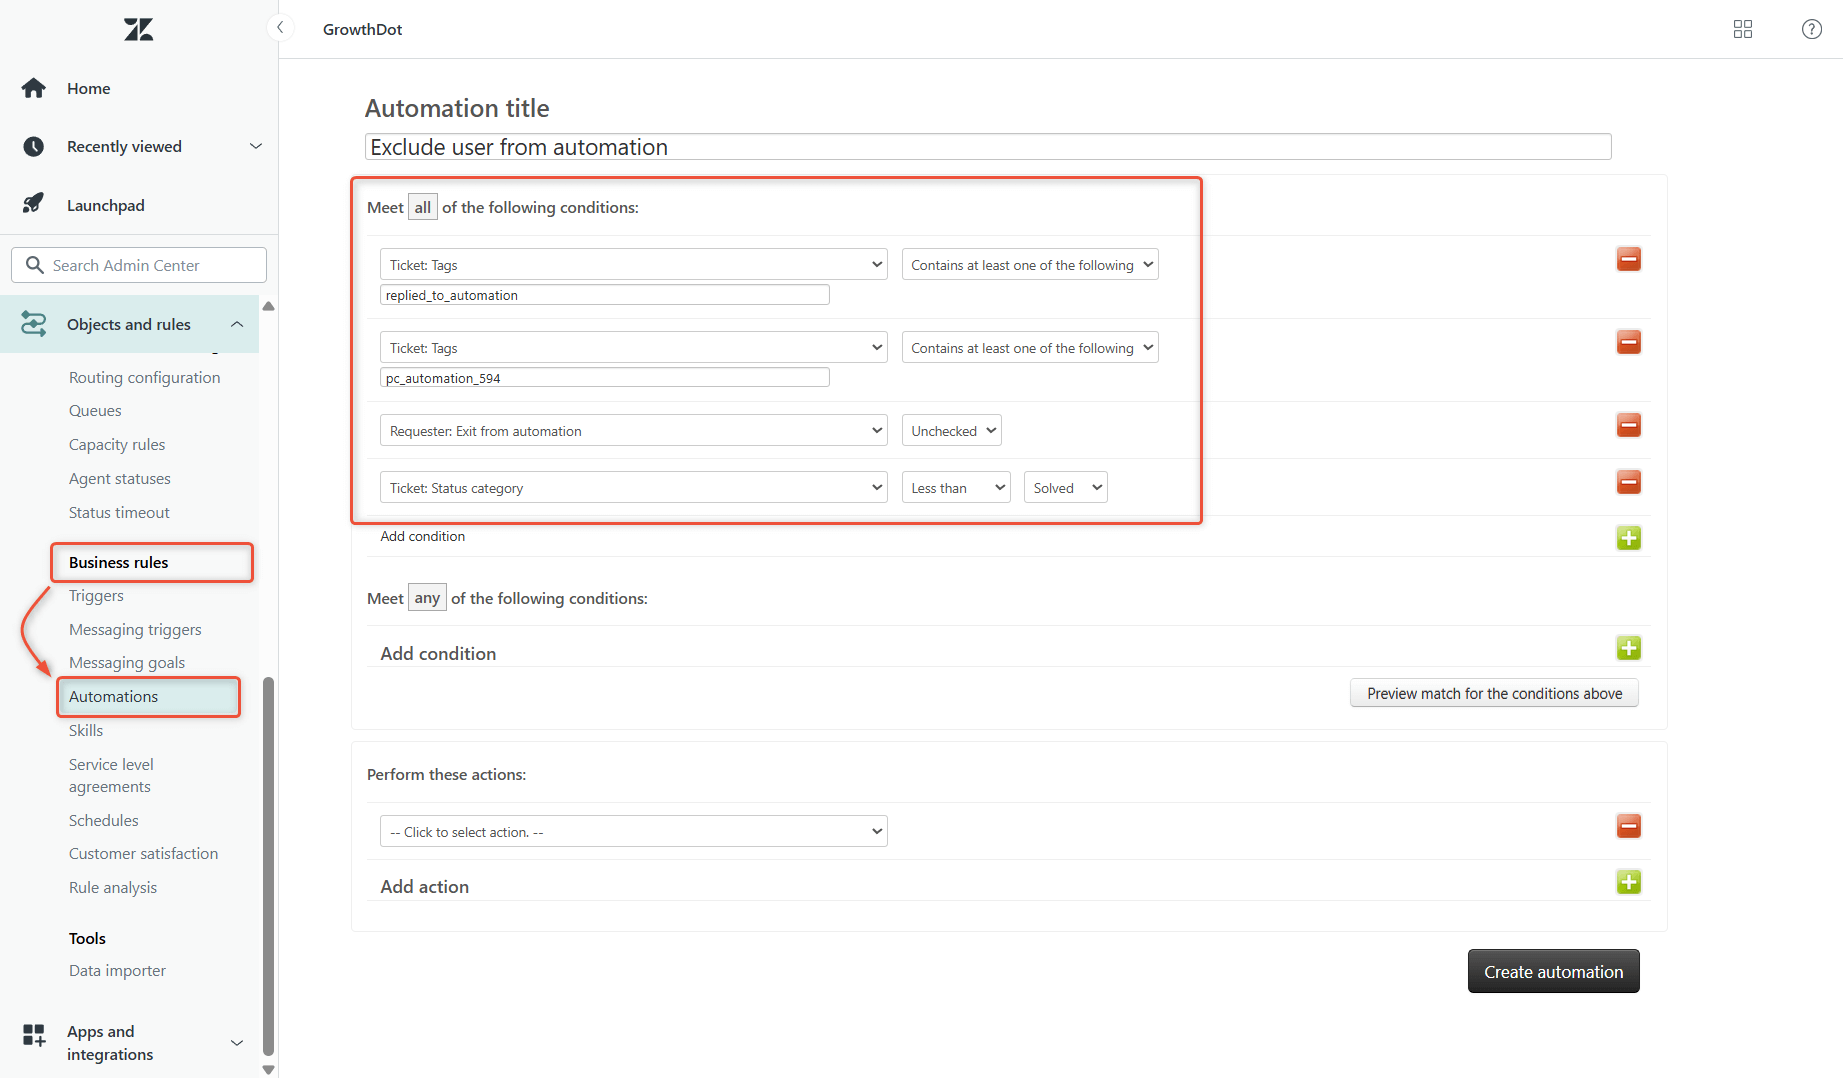The height and width of the screenshot is (1078, 1843).
Task: Set 'Requester: Exit from automation' to Checked
Action: (x=950, y=430)
